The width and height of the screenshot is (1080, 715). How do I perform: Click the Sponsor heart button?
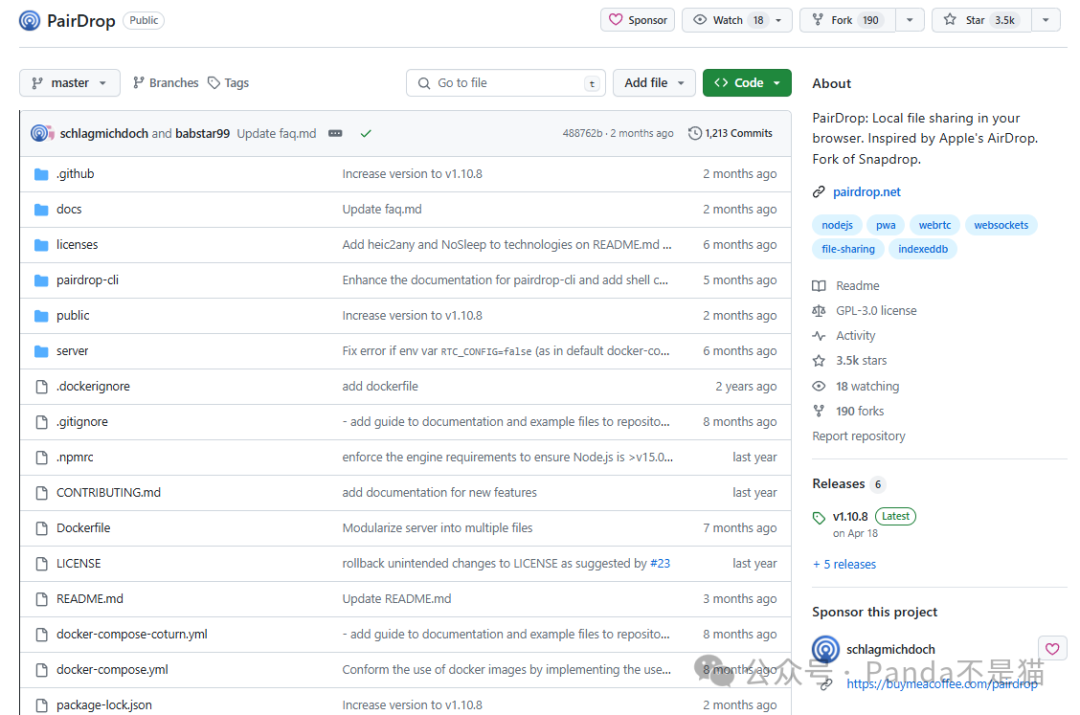(x=638, y=20)
